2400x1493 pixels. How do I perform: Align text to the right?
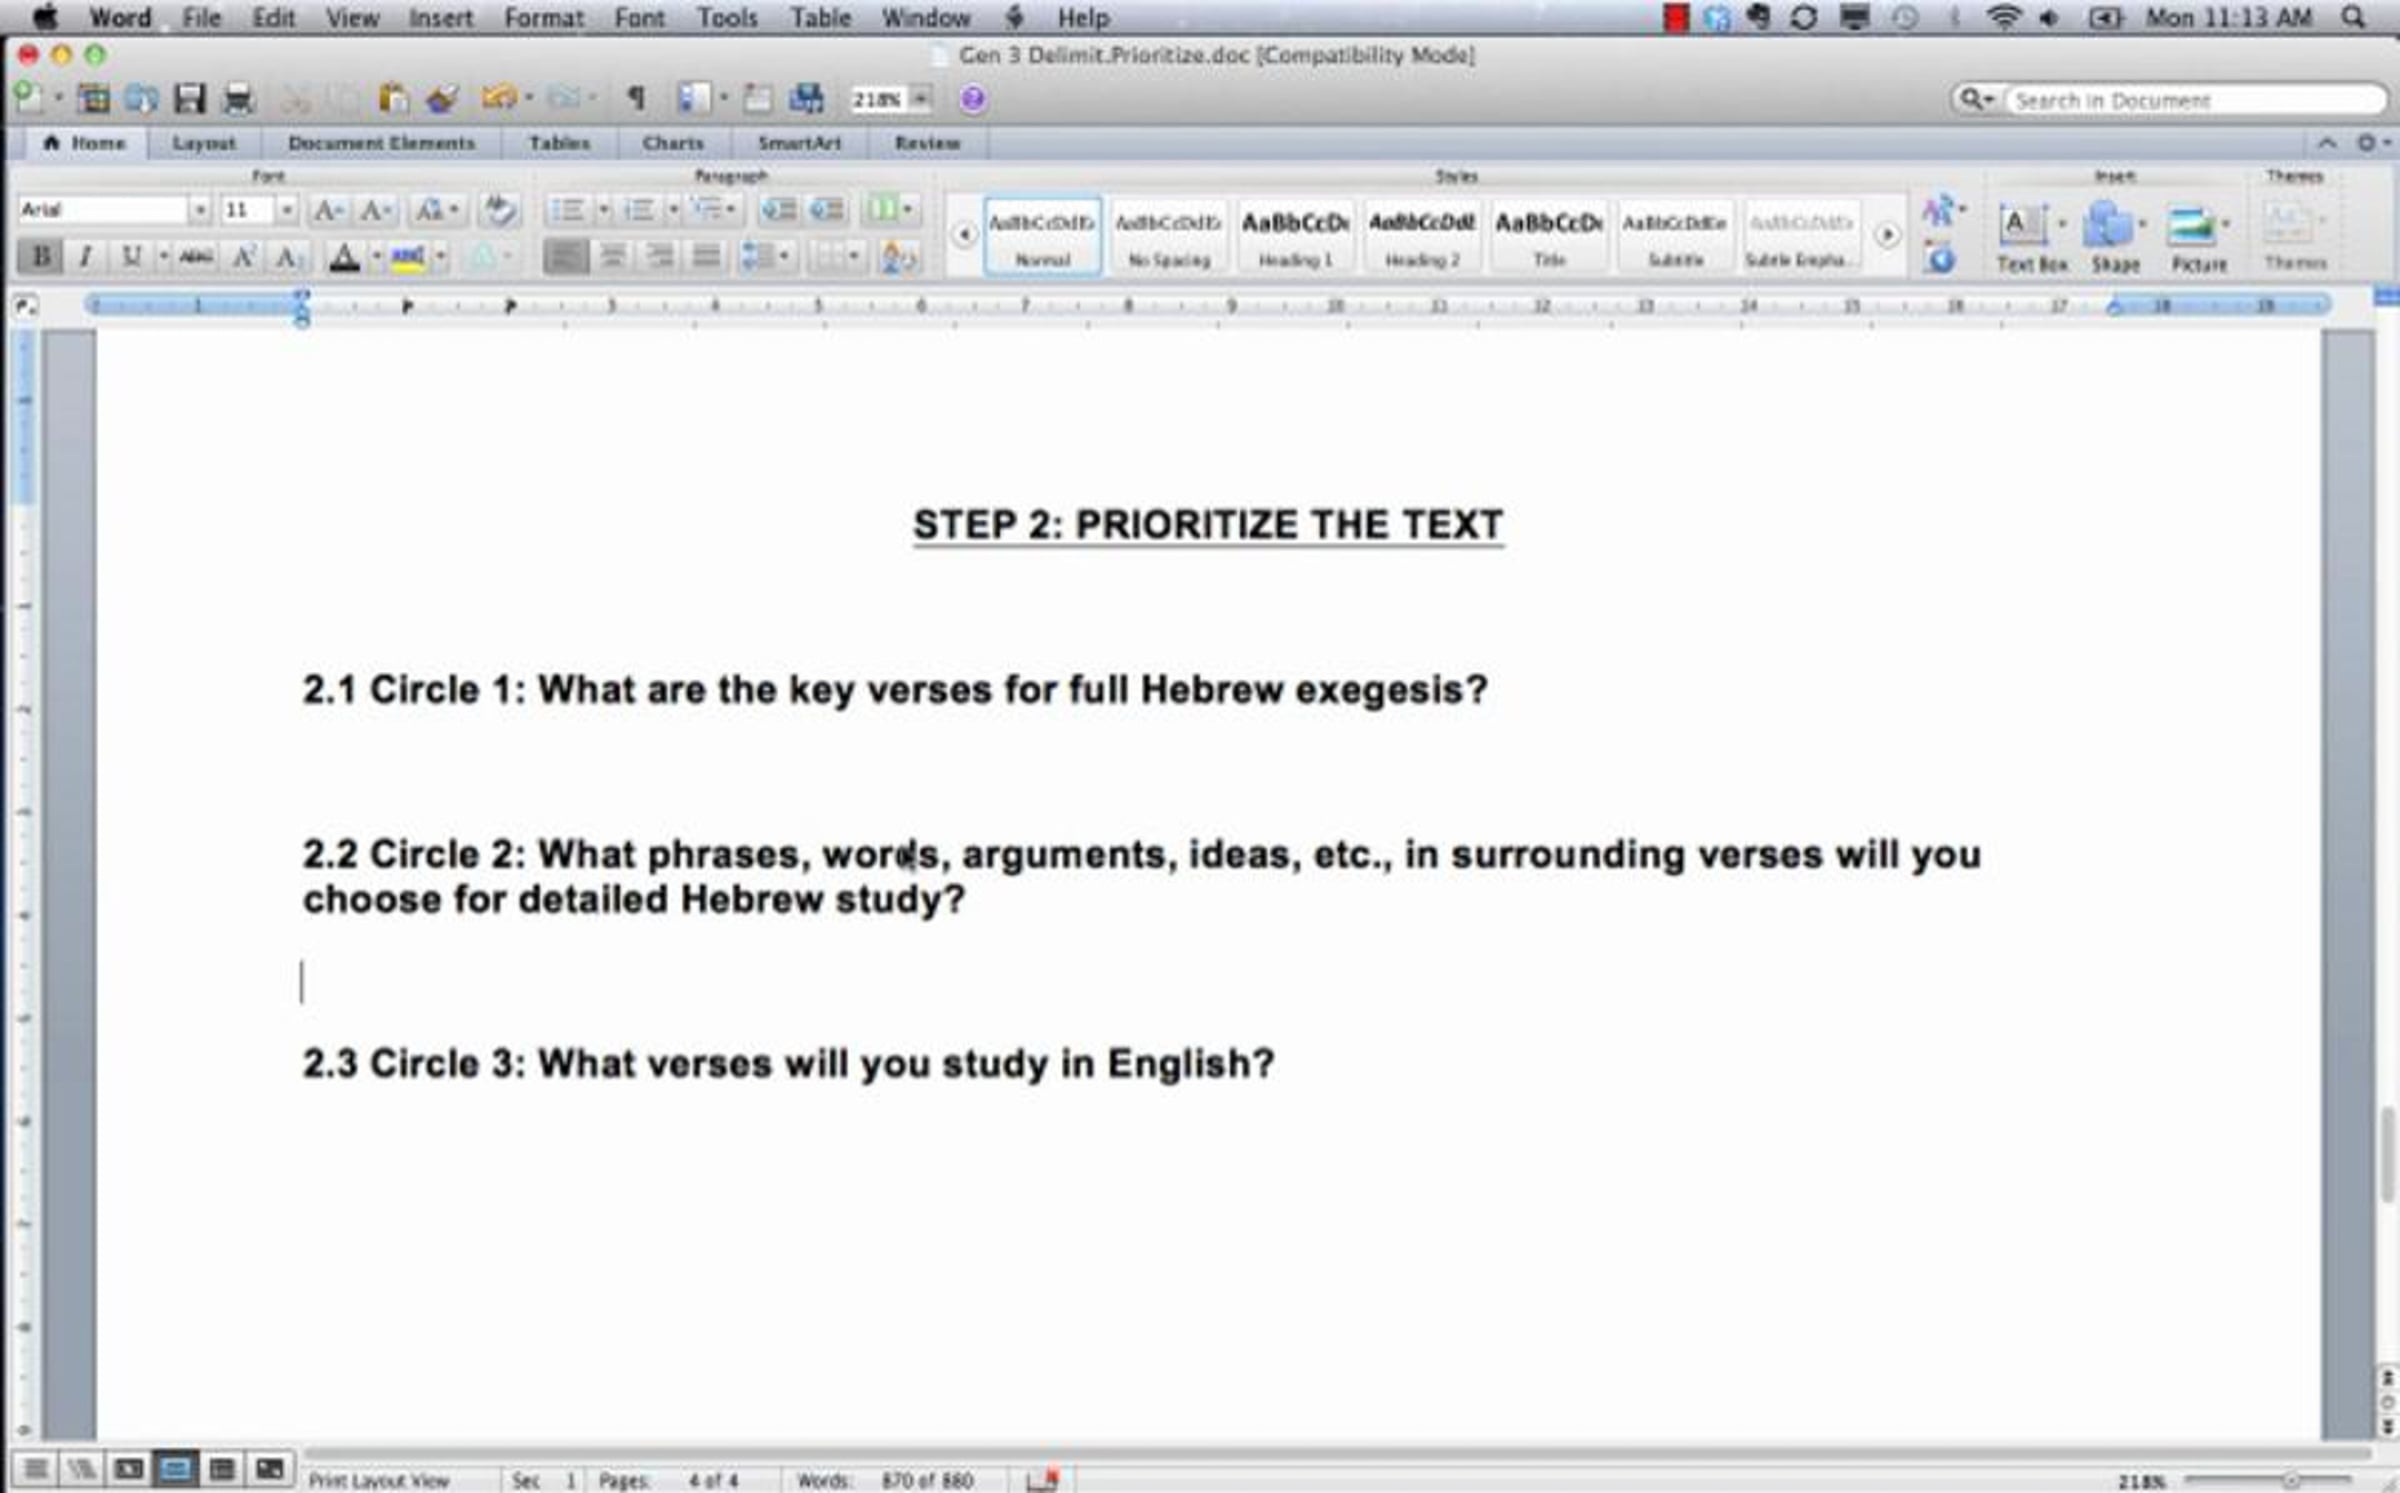[x=659, y=256]
